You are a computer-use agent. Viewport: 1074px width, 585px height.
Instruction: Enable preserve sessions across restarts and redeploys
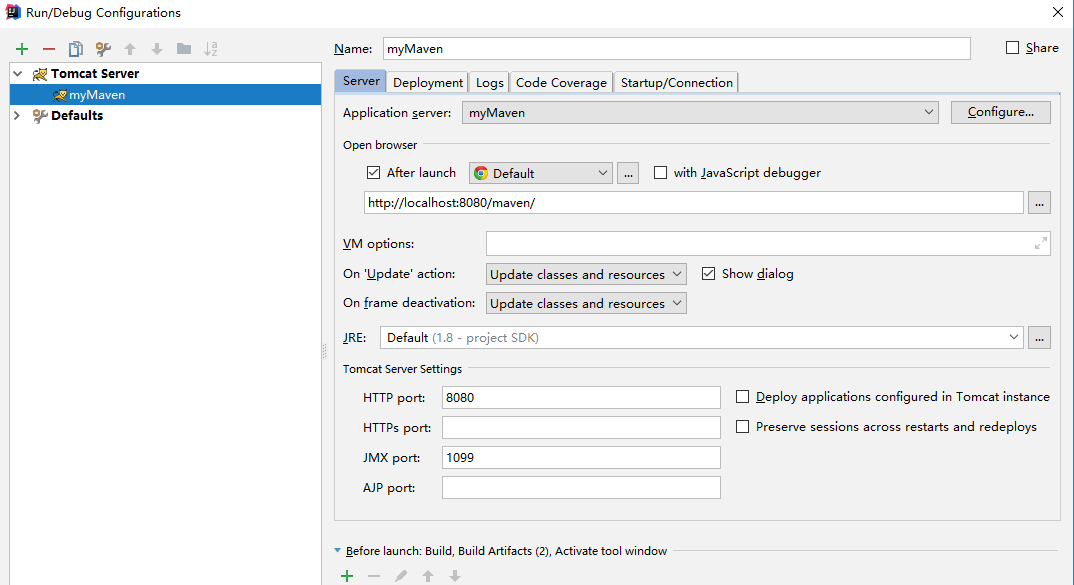742,427
